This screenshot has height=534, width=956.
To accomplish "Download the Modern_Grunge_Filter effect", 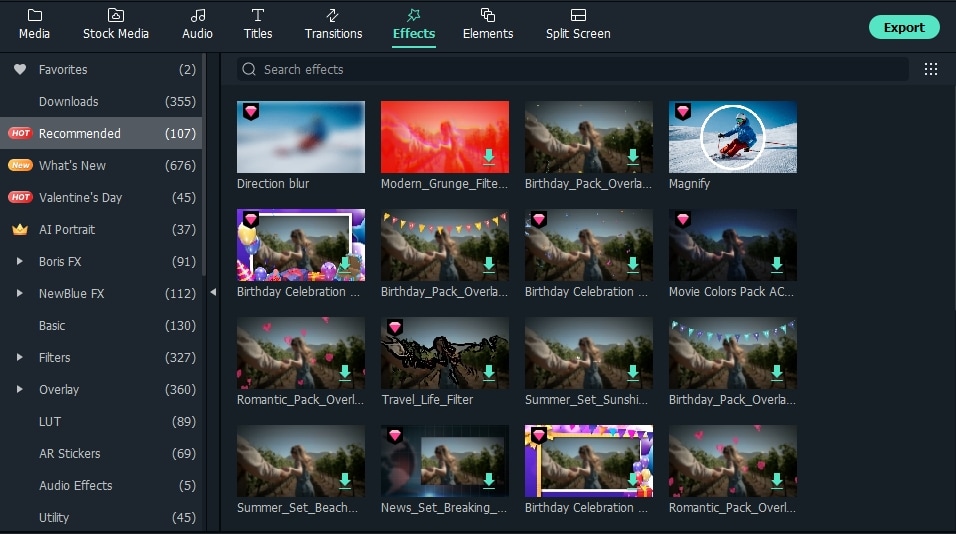I will [489, 157].
